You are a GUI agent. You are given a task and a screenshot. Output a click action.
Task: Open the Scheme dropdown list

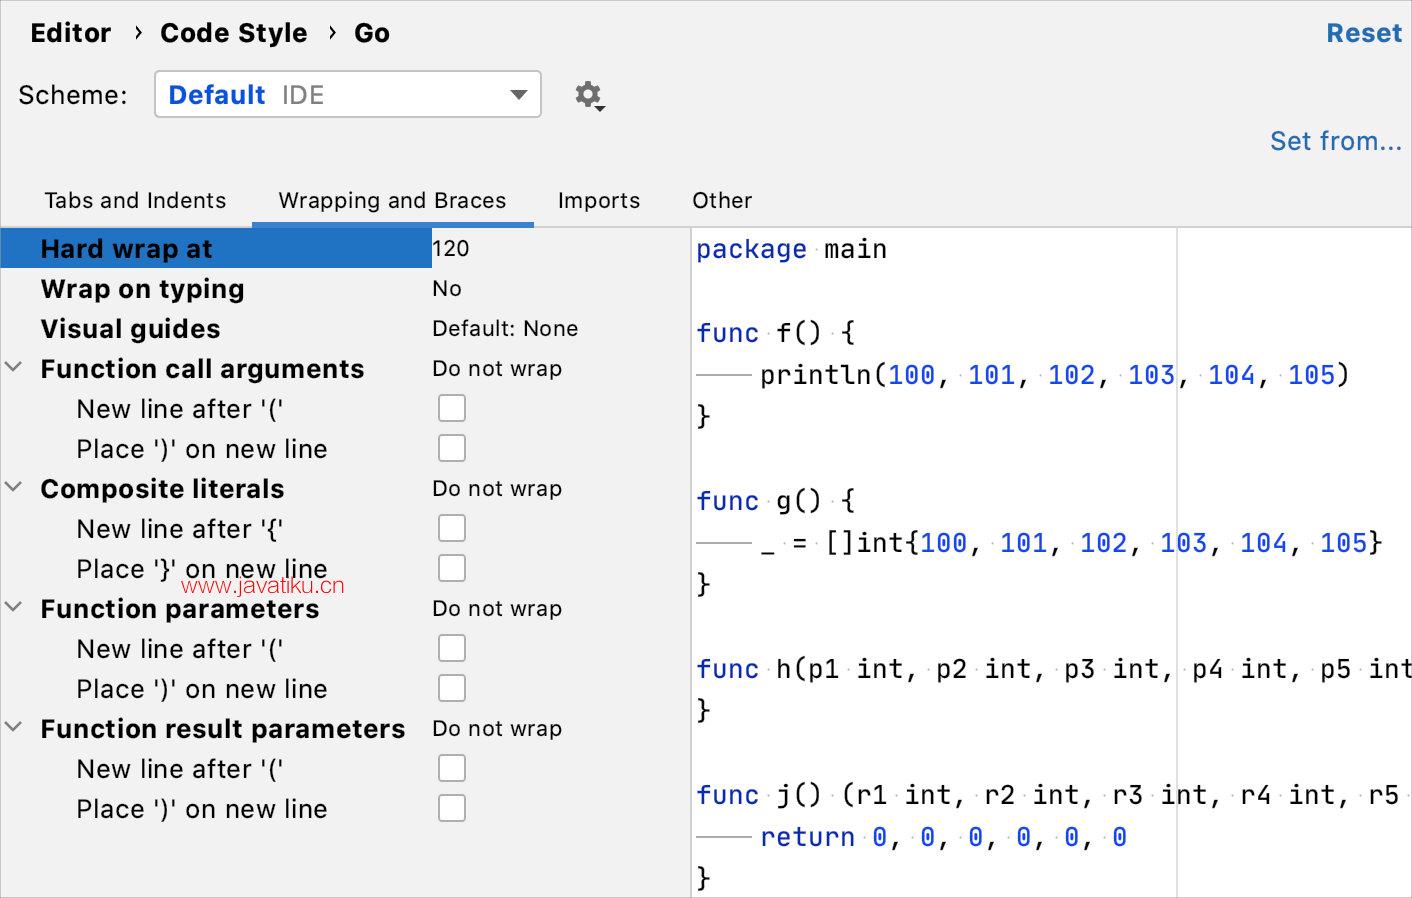point(347,95)
